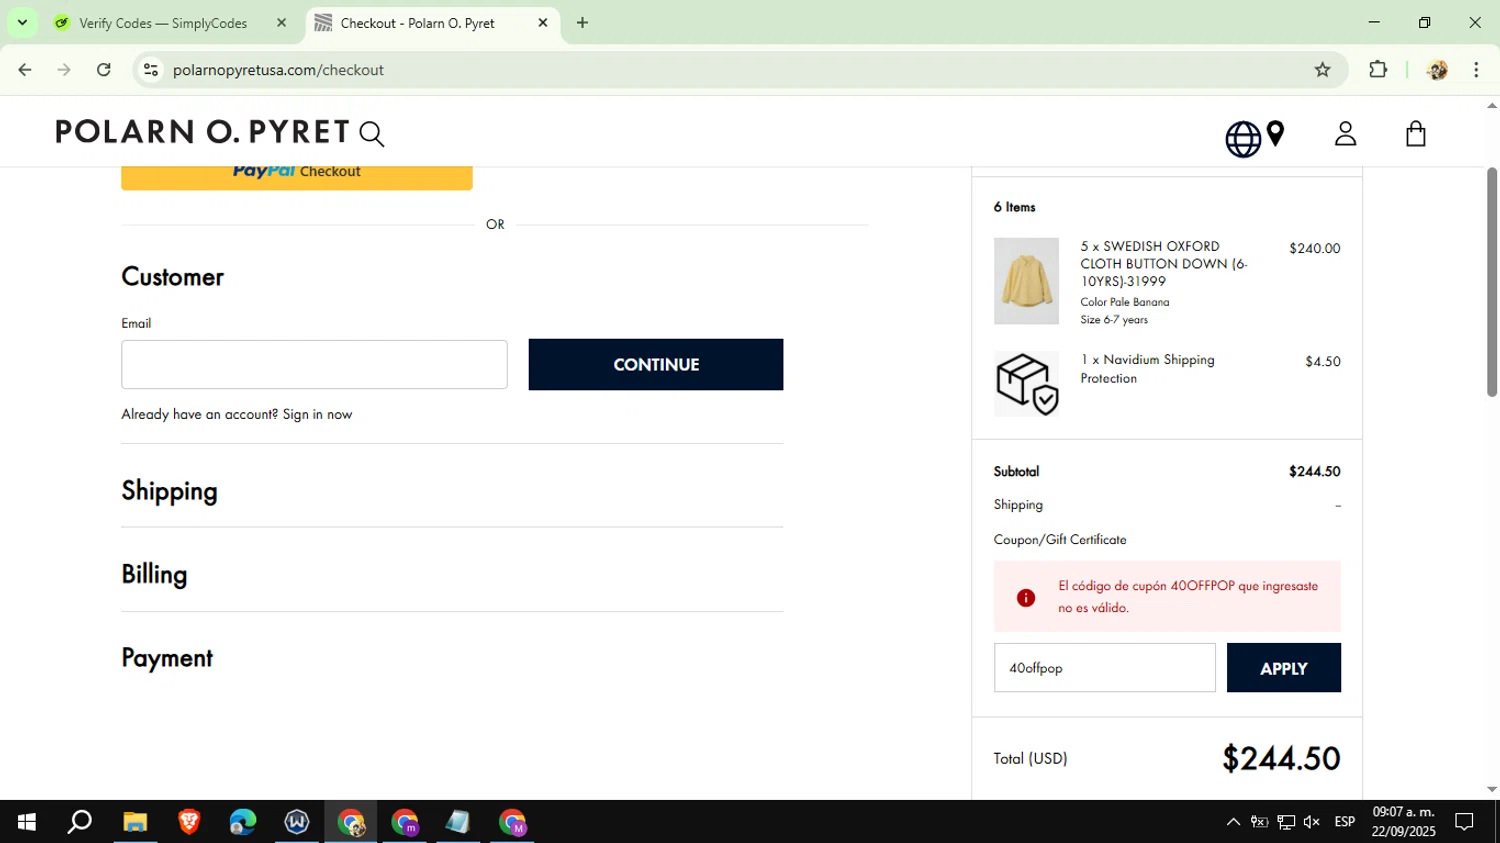This screenshot has width=1500, height=843.
Task: Click the page vertical scrollbar thumb
Action: 1491,282
